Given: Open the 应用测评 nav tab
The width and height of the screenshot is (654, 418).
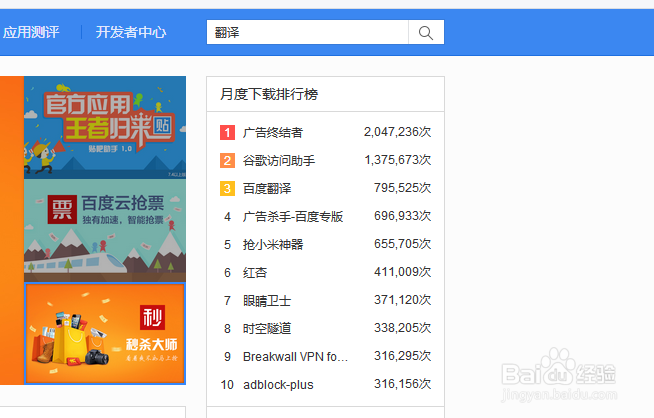Looking at the screenshot, I should pos(31,32).
